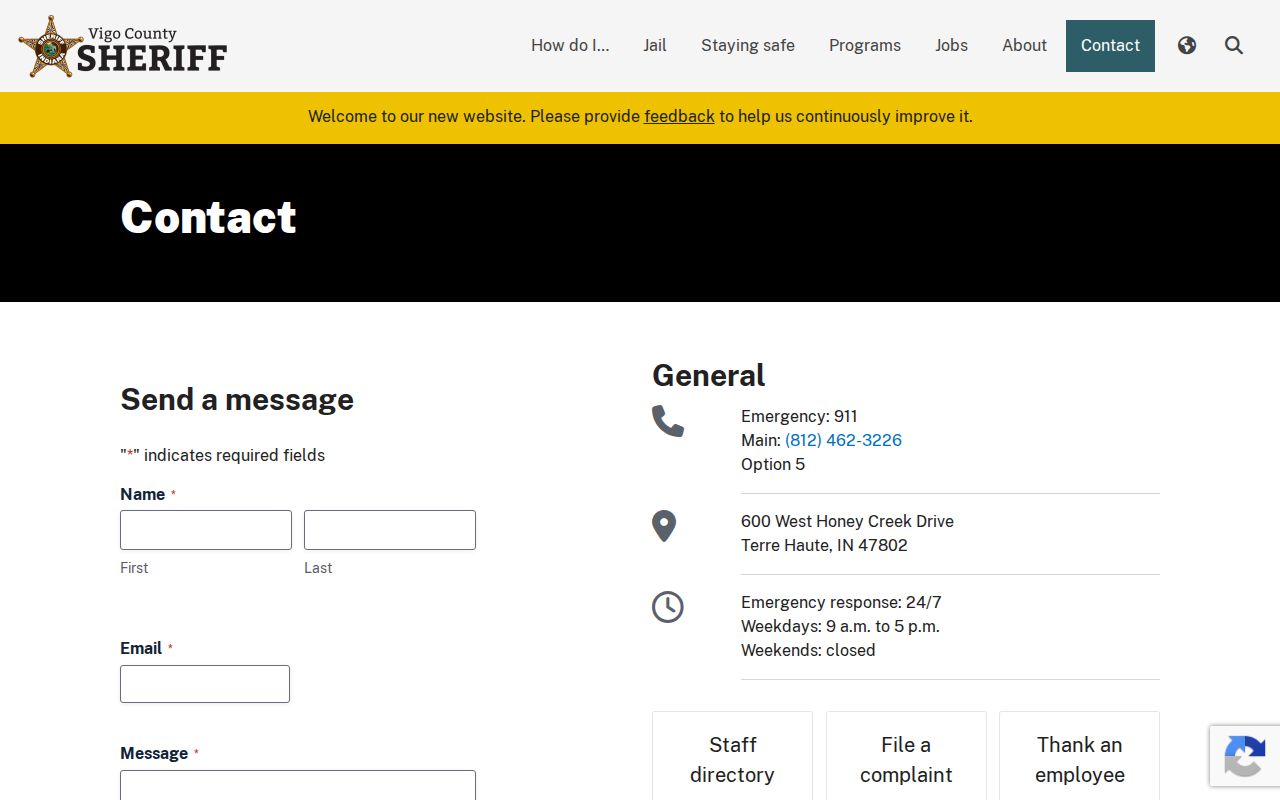Select the highlighted Contact nav item

[1110, 46]
